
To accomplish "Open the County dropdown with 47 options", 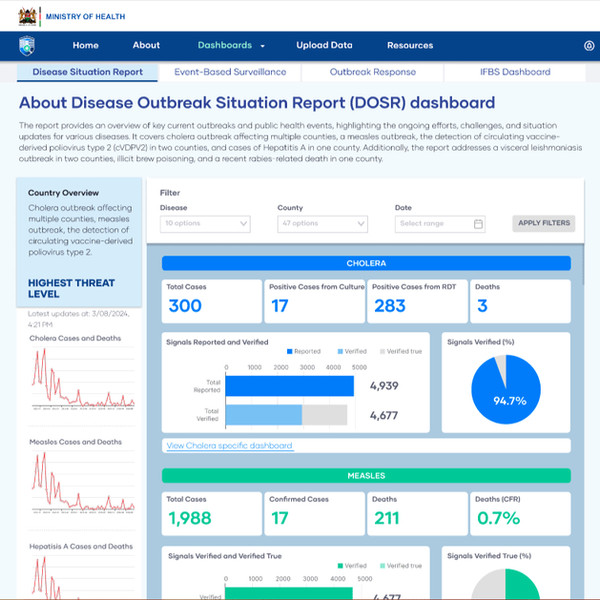I will 322,224.
